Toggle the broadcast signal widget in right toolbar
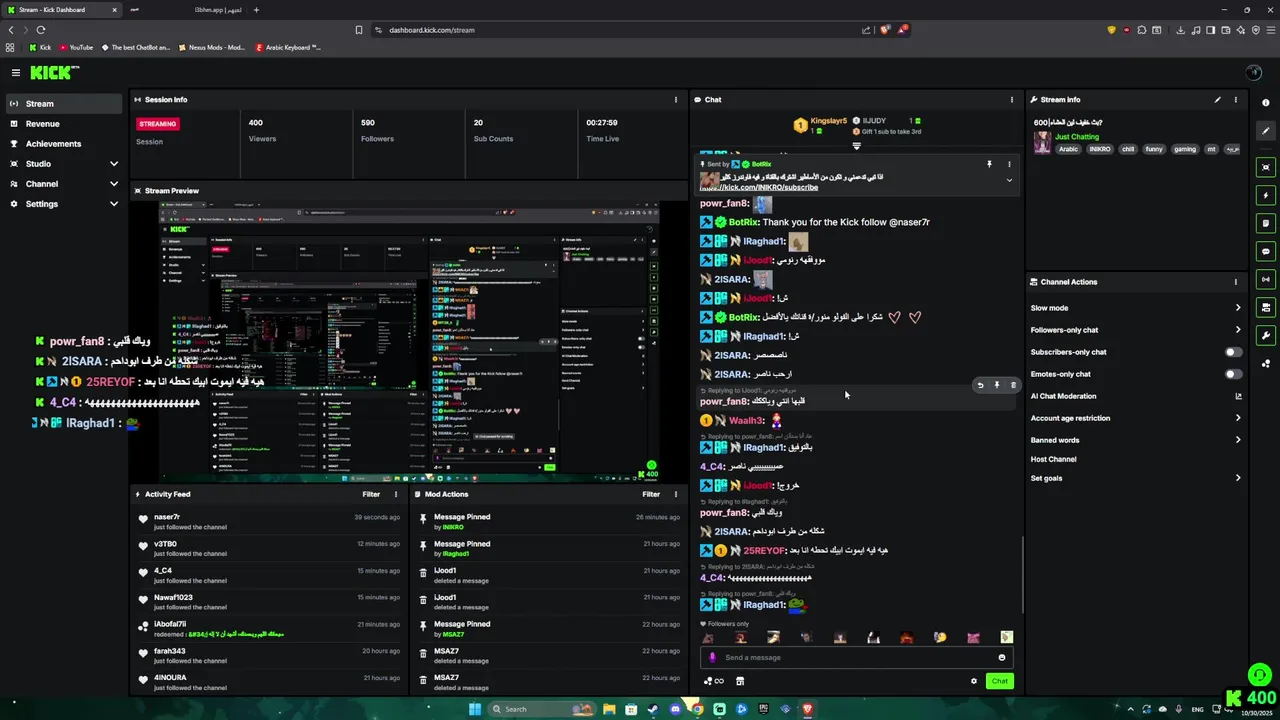The image size is (1280, 720). click(x=1266, y=279)
